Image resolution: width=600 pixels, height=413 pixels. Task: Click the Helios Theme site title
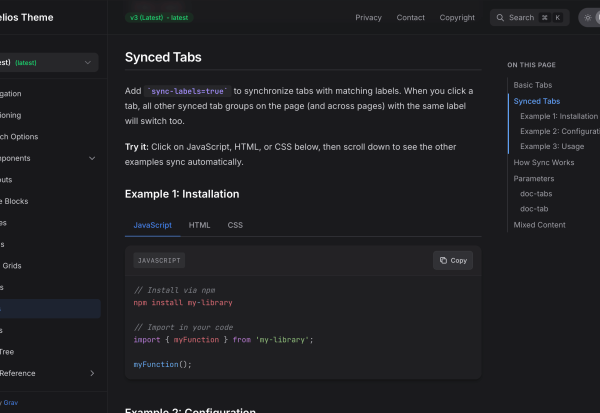click(26, 18)
